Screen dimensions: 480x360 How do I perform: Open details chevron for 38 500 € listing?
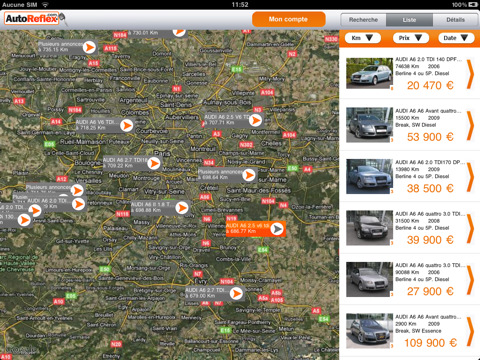point(471,177)
